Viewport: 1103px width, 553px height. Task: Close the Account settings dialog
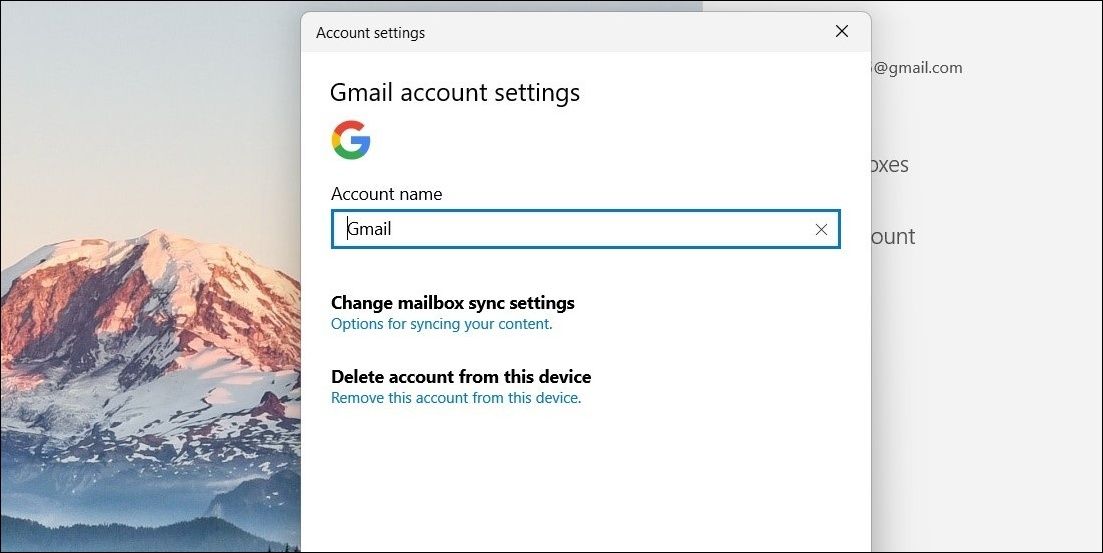tap(841, 31)
